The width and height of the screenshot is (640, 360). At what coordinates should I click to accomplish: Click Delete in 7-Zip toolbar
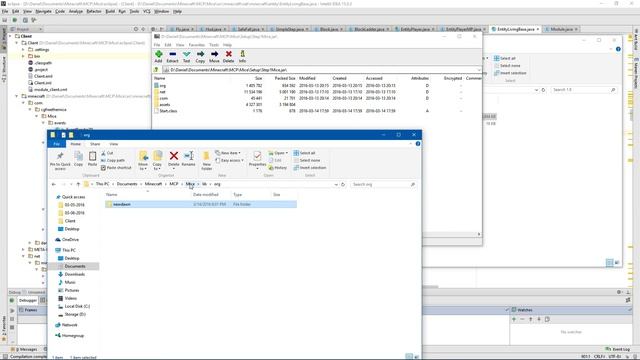pos(229,56)
